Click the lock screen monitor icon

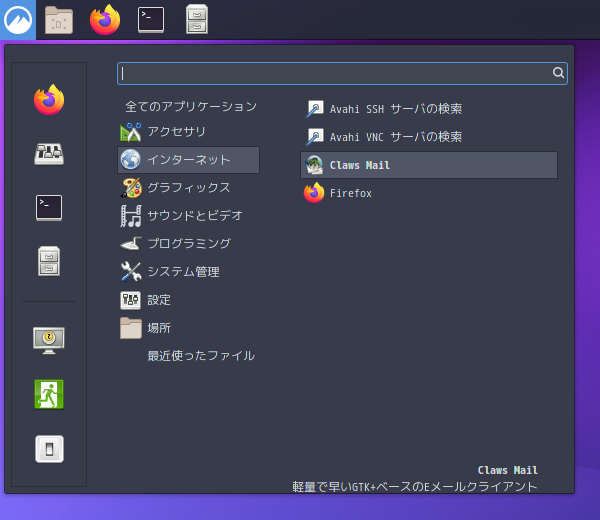49,340
